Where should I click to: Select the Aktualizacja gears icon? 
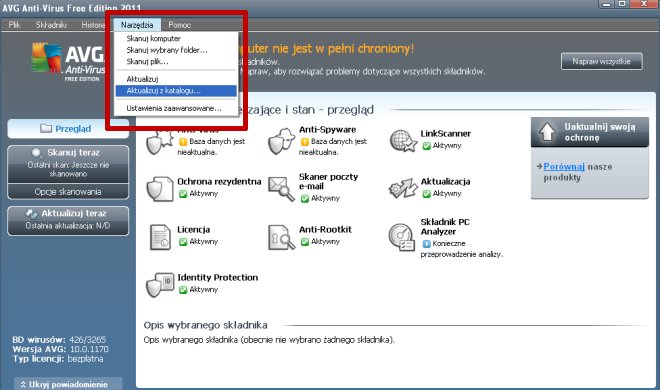[403, 188]
